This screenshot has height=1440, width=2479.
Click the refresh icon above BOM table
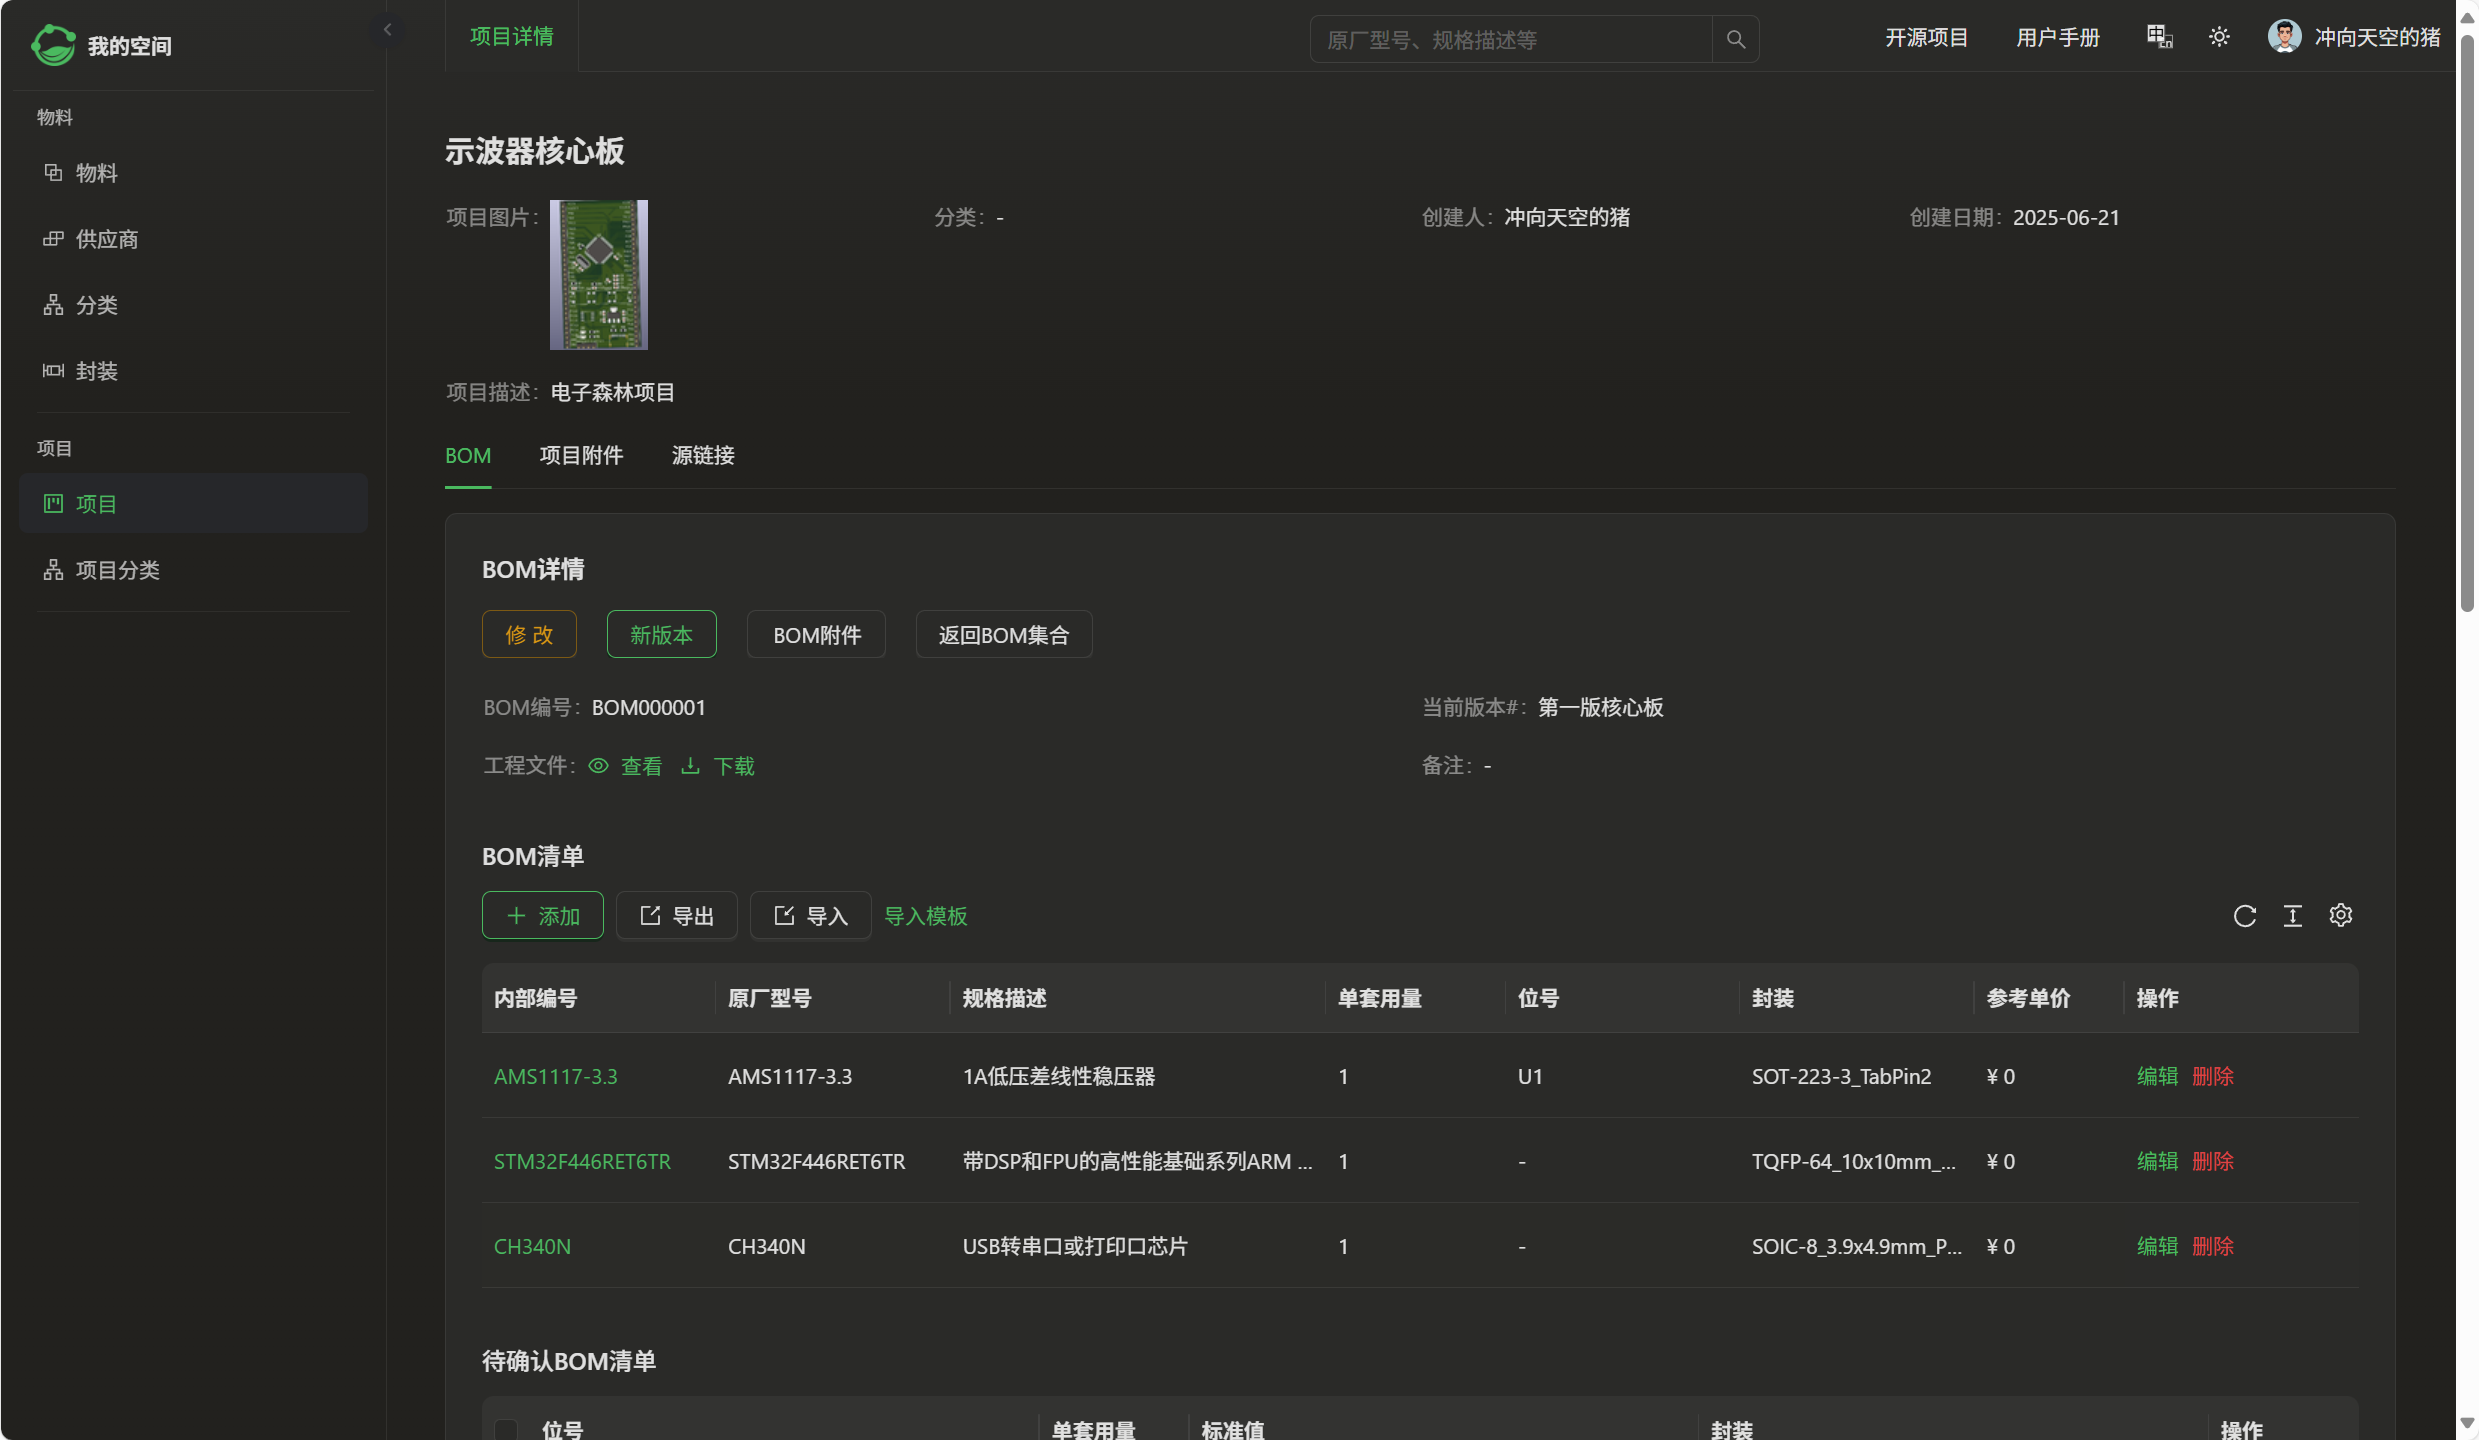[x=2244, y=916]
